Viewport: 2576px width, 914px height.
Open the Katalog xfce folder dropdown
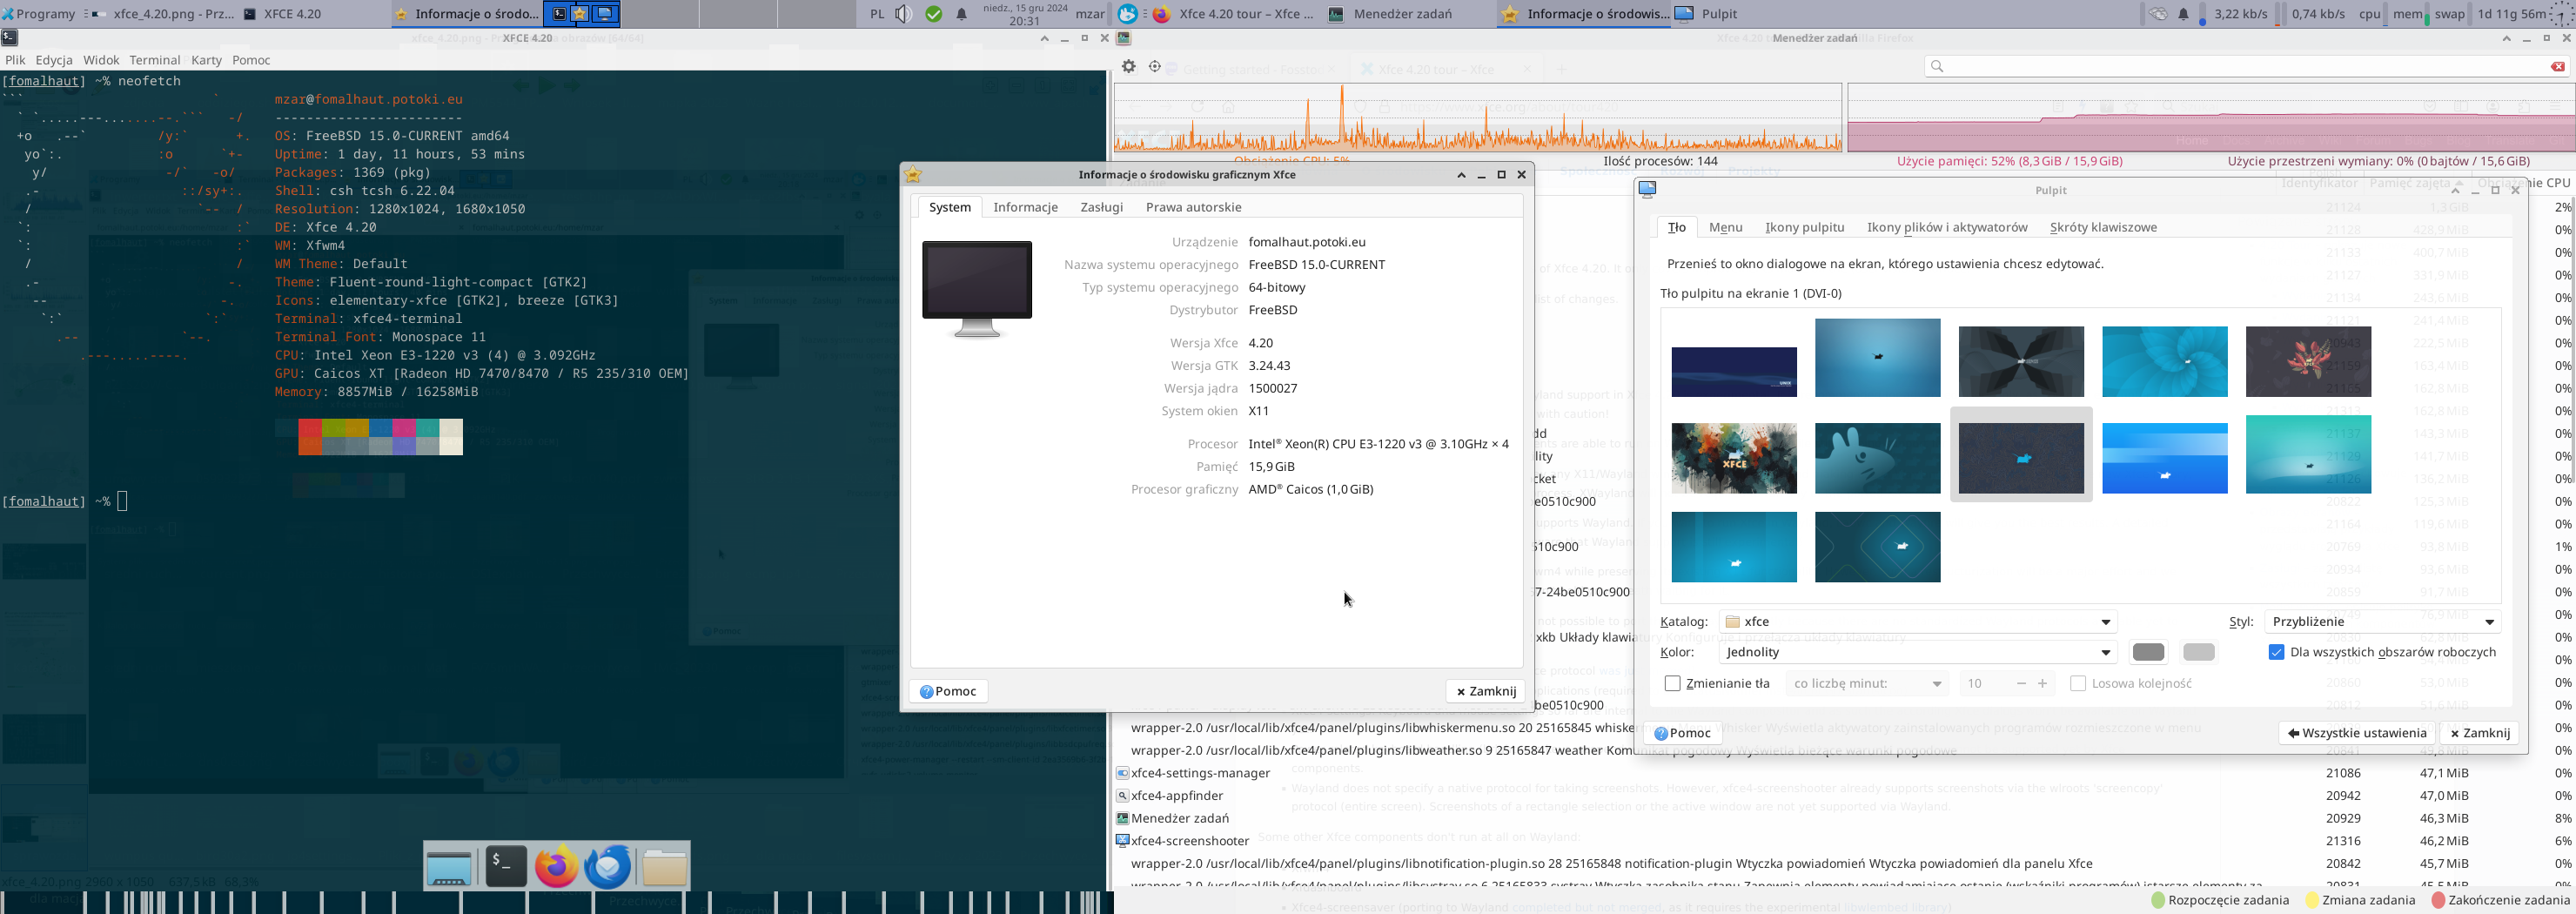point(1918,621)
